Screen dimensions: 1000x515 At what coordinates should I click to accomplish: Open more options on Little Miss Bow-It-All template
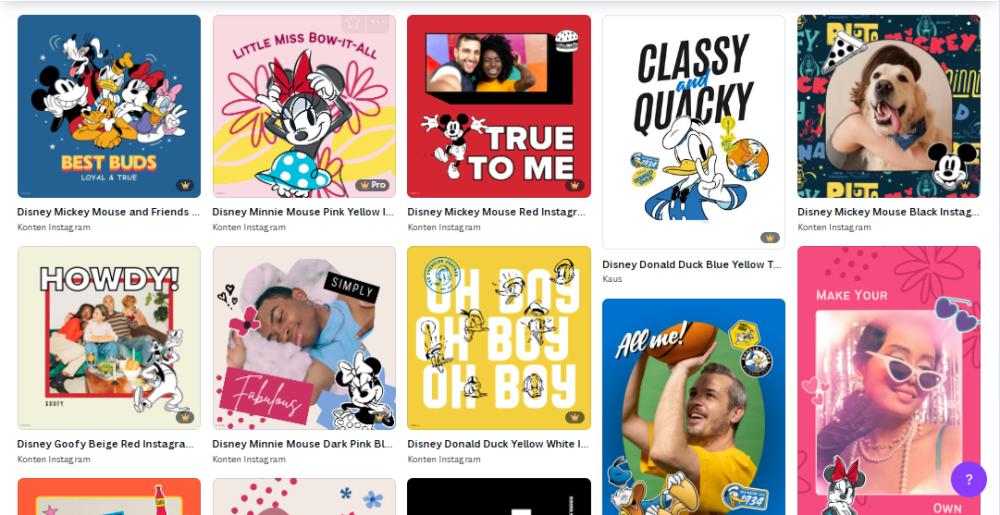(378, 24)
